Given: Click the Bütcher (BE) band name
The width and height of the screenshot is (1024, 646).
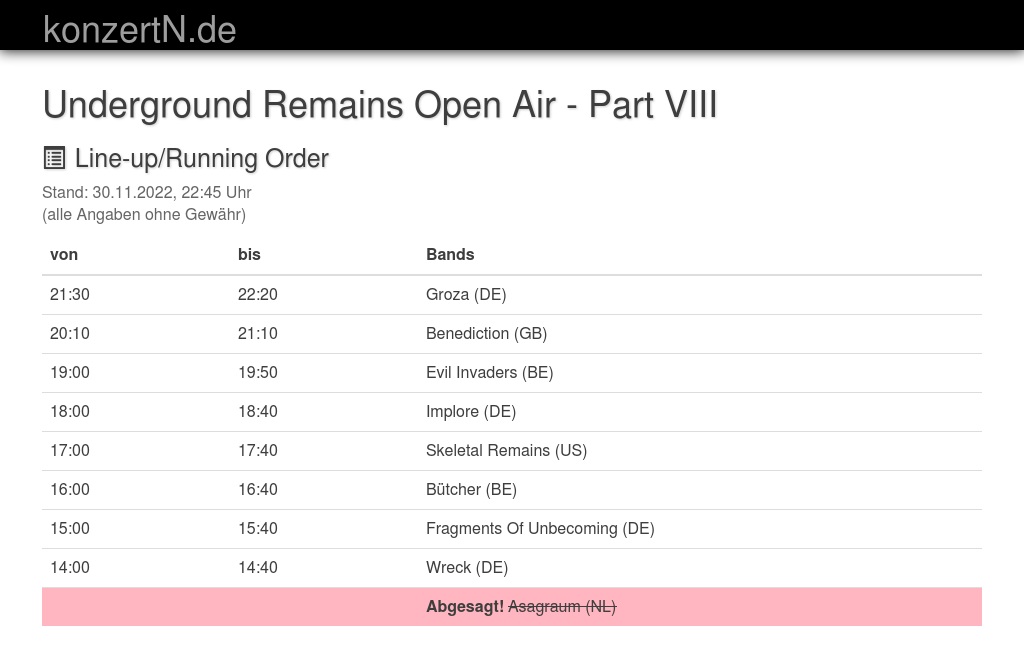Looking at the screenshot, I should click(471, 490).
